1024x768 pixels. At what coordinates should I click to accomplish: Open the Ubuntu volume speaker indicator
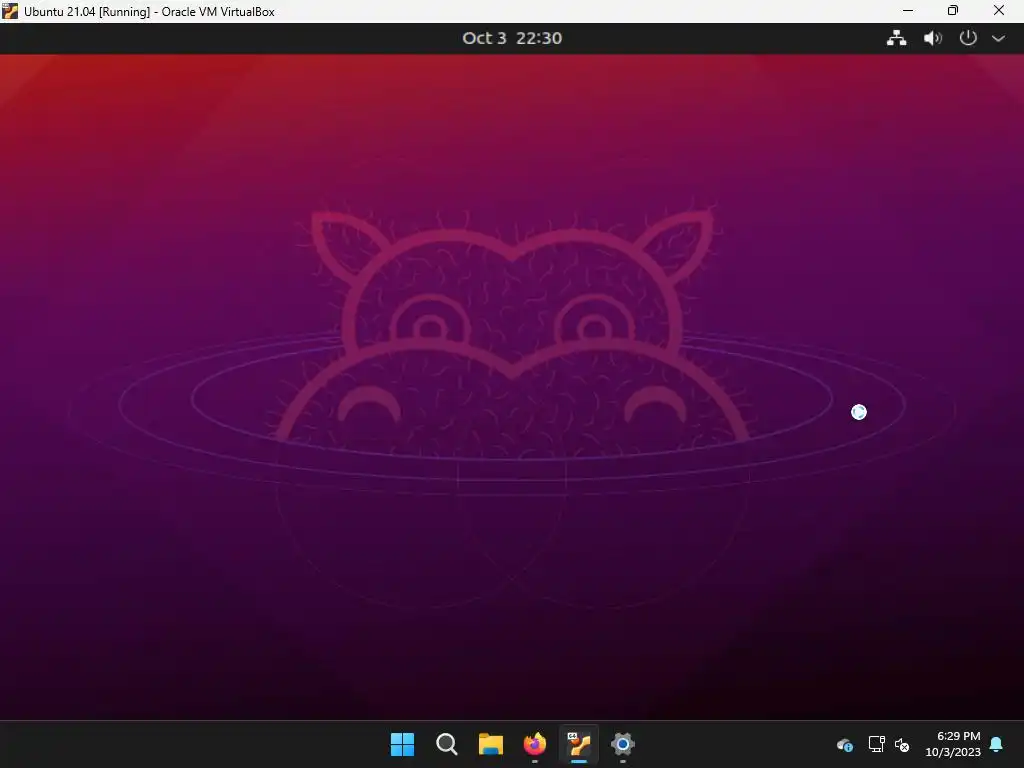[933, 38]
